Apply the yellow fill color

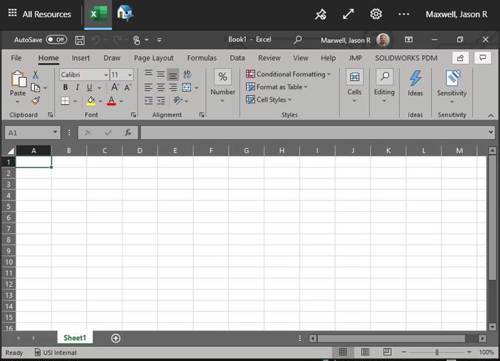(x=91, y=101)
